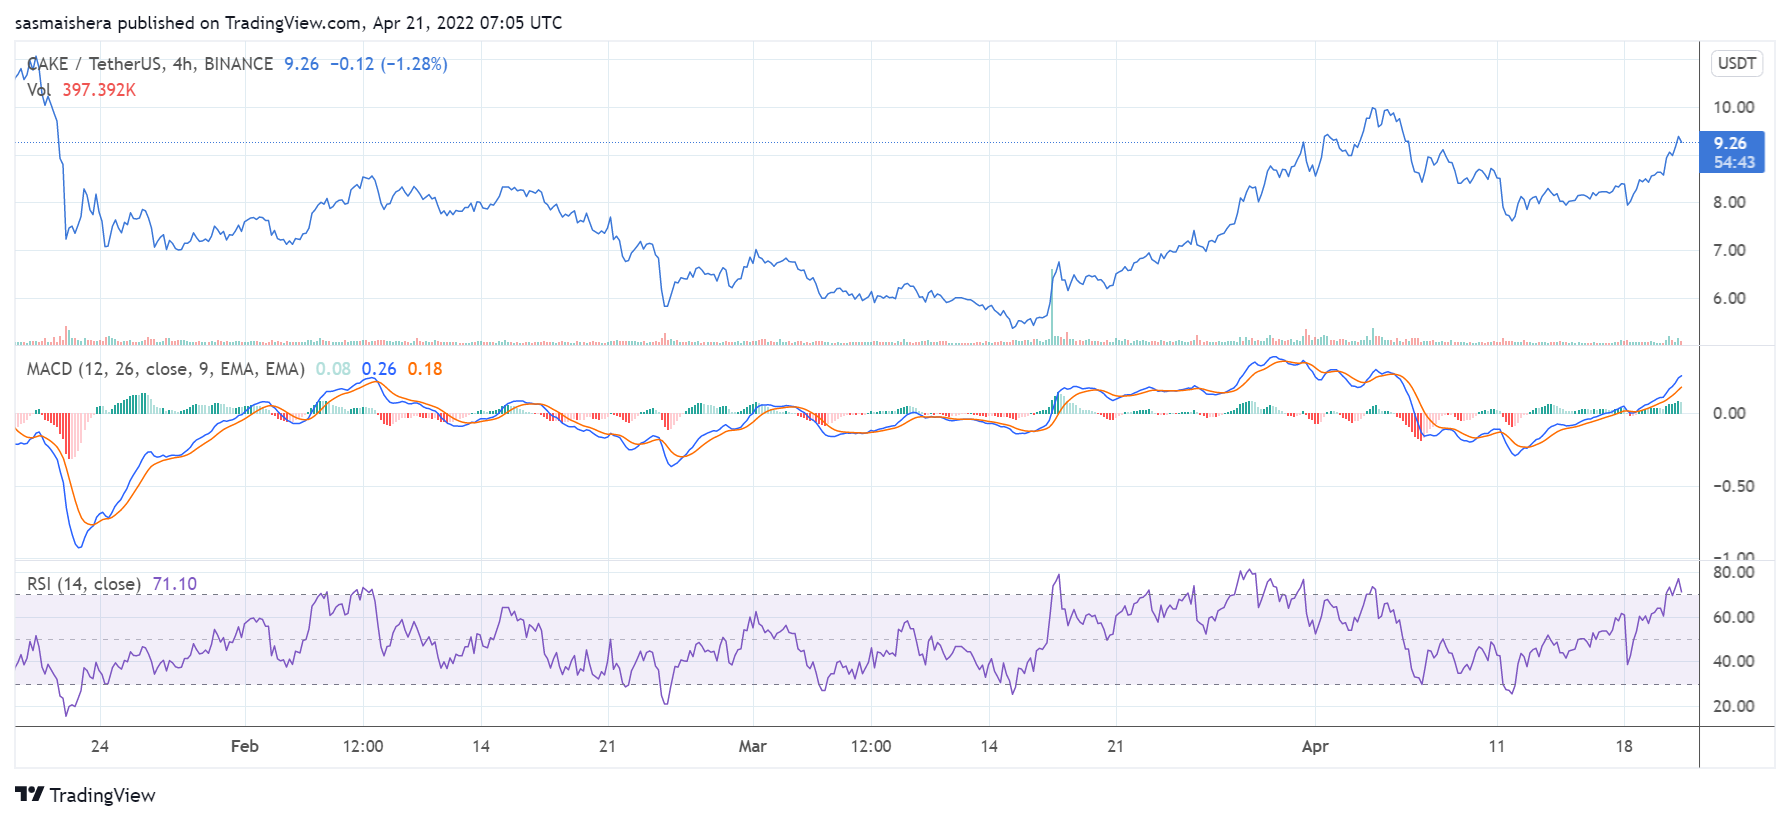Click the −0.50 MACD axis label
Image resolution: width=1790 pixels, height=821 pixels.
(1734, 486)
